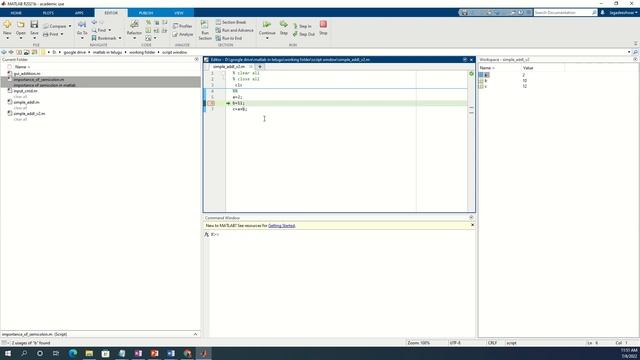This screenshot has height=360, width=640.
Task: Launch the Profiler
Action: (x=182, y=26)
